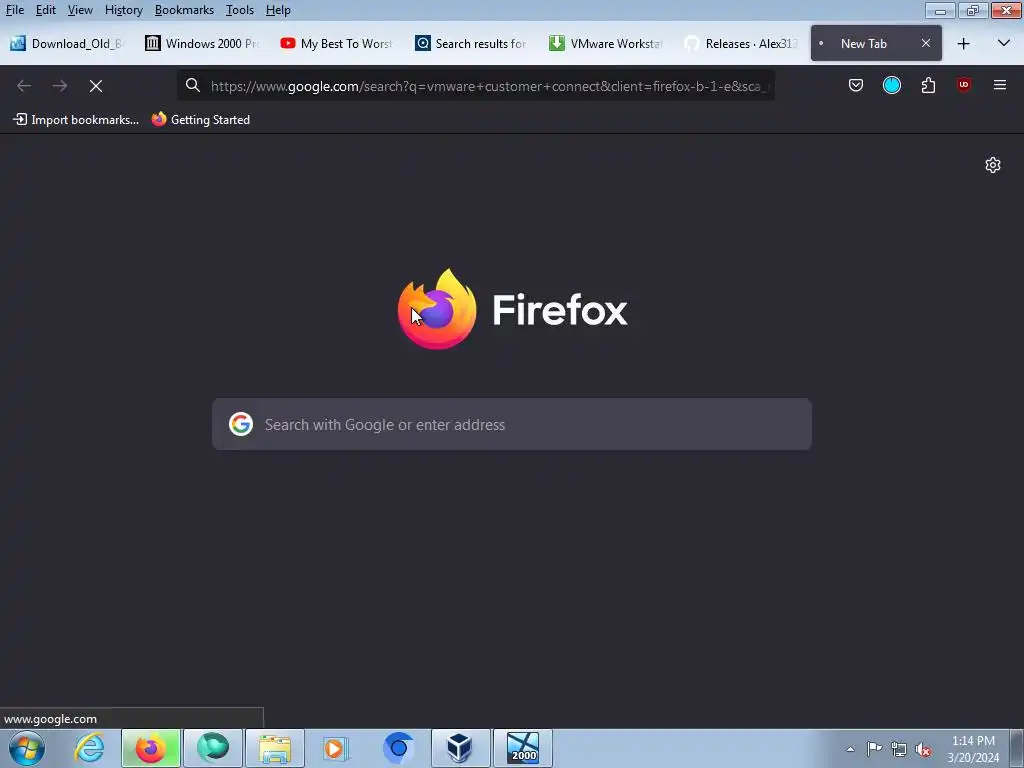Open Getting Started bookmark
Screen dimensions: 1024x768
point(201,120)
